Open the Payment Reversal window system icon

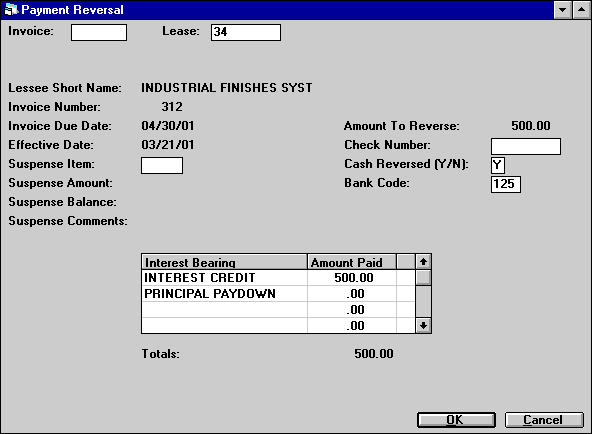(11, 9)
